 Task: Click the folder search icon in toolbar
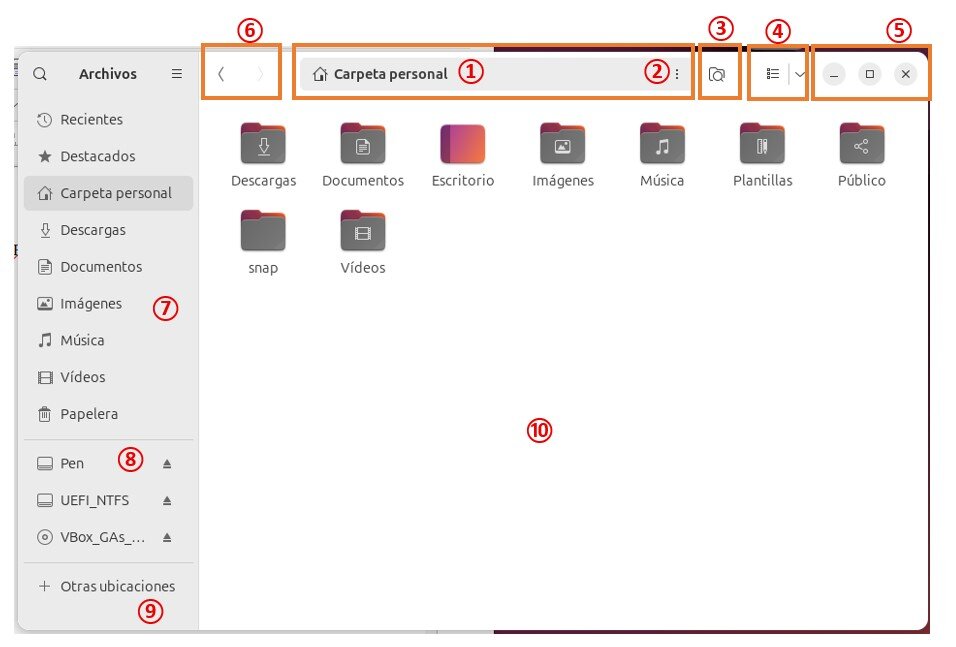pyautogui.click(x=717, y=74)
